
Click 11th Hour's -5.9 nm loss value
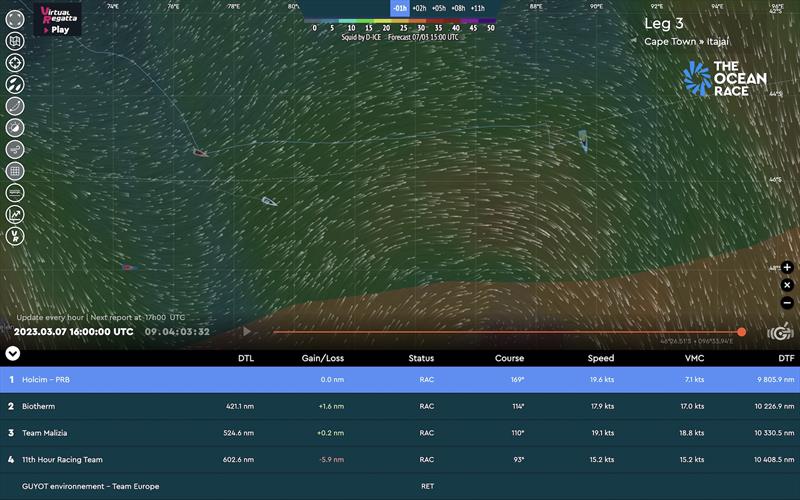tap(332, 459)
